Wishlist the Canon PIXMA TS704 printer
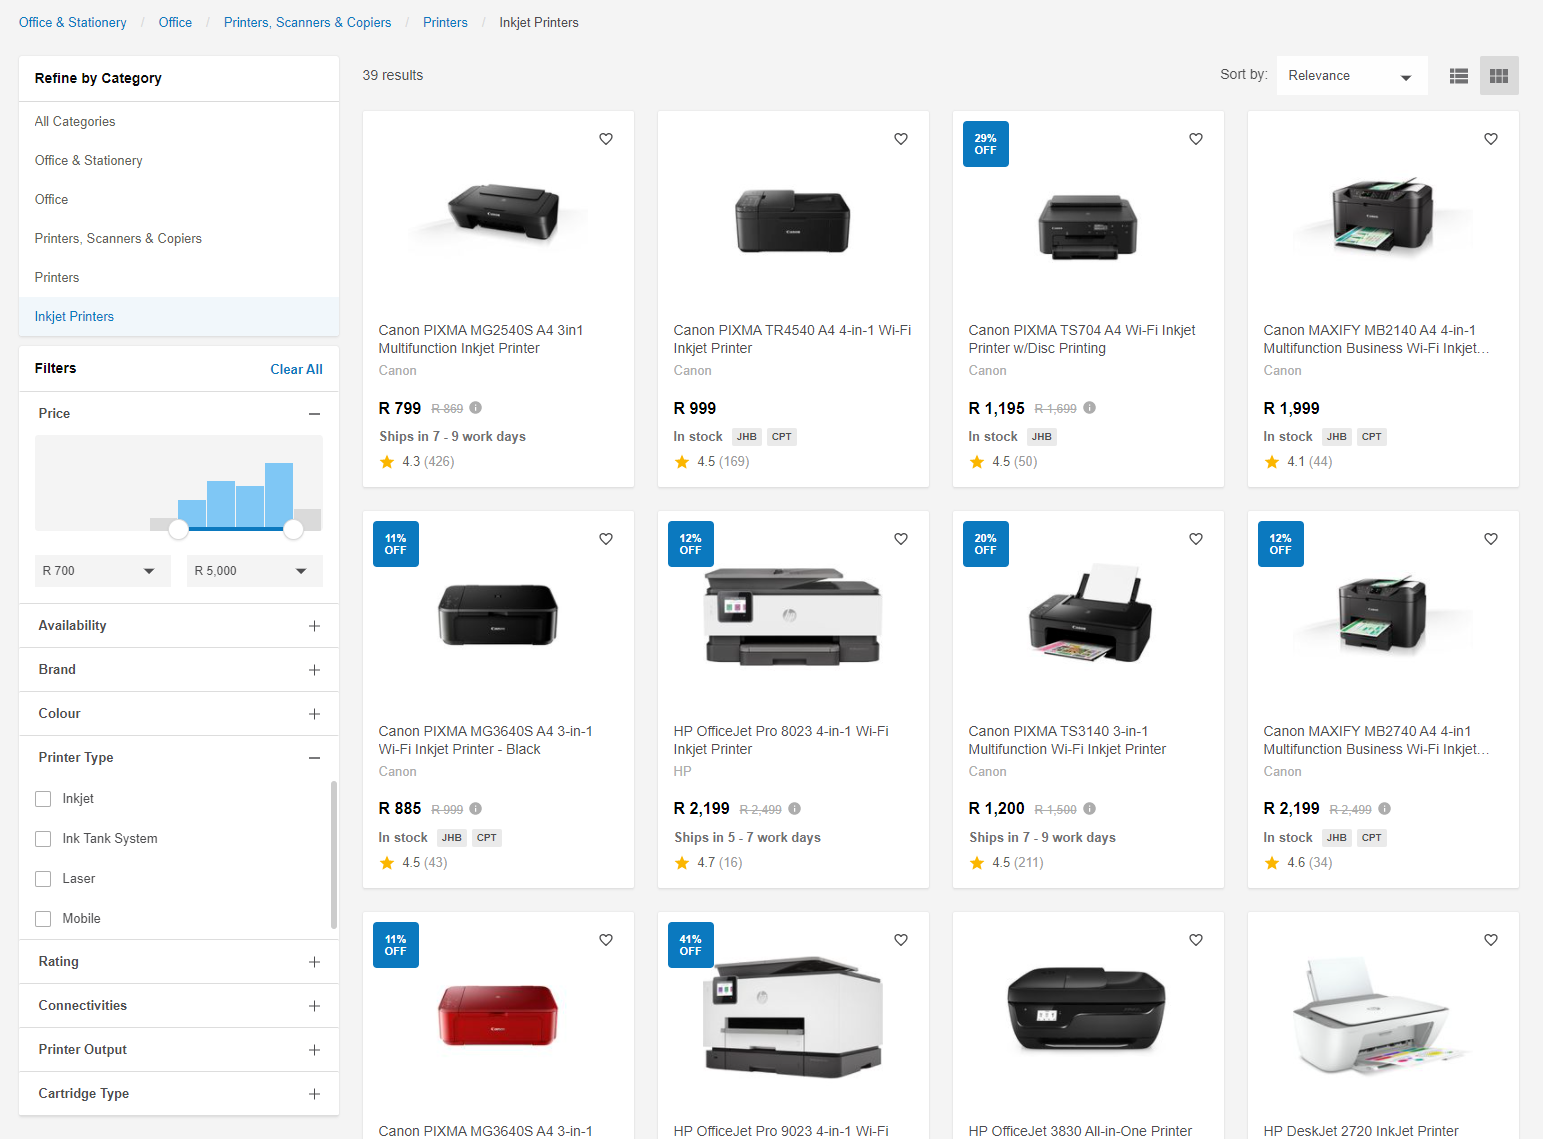This screenshot has height=1139, width=1543. (1196, 139)
